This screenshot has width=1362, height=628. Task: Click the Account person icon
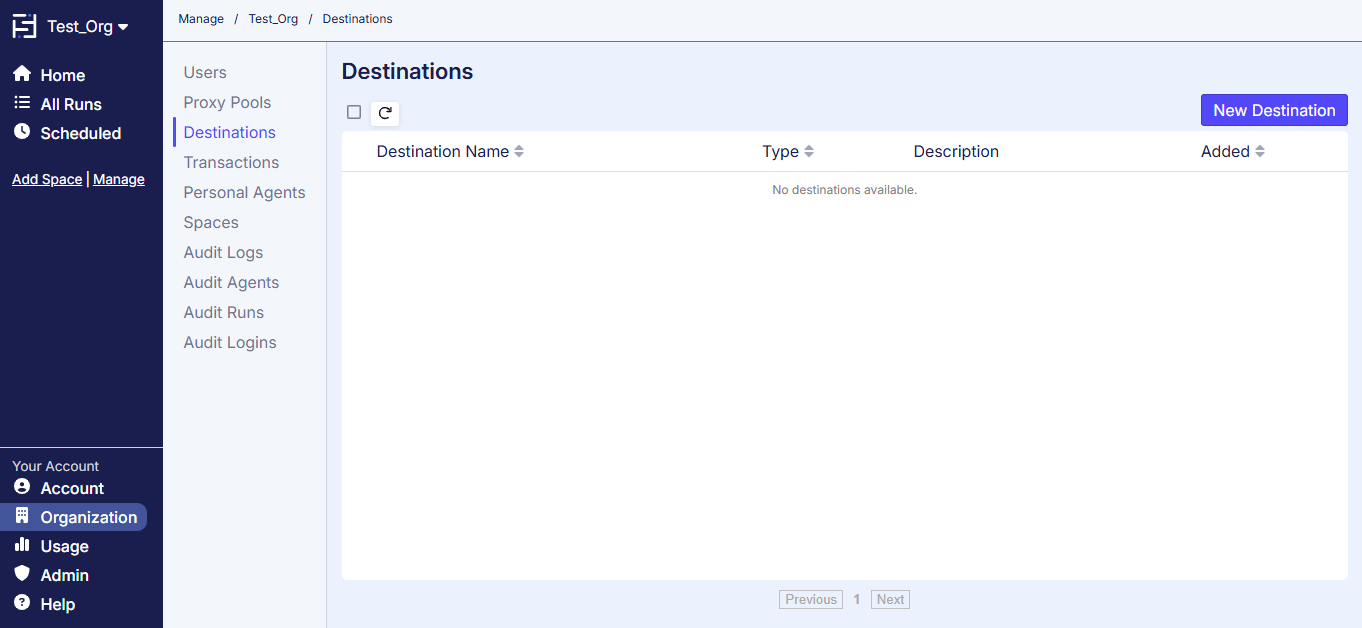(22, 487)
